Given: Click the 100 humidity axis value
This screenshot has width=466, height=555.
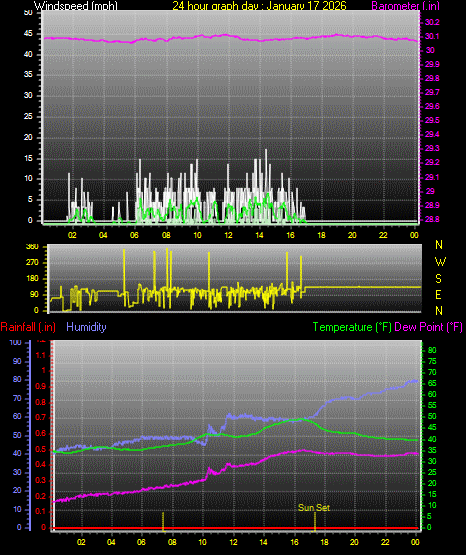Looking at the screenshot, I should point(15,343).
